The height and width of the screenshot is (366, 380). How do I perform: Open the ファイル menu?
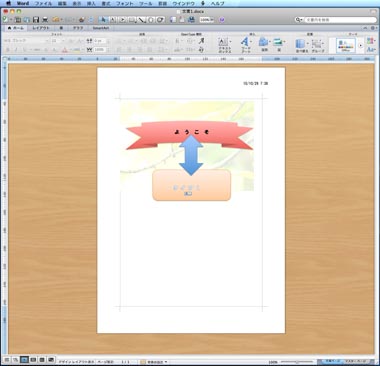click(43, 4)
